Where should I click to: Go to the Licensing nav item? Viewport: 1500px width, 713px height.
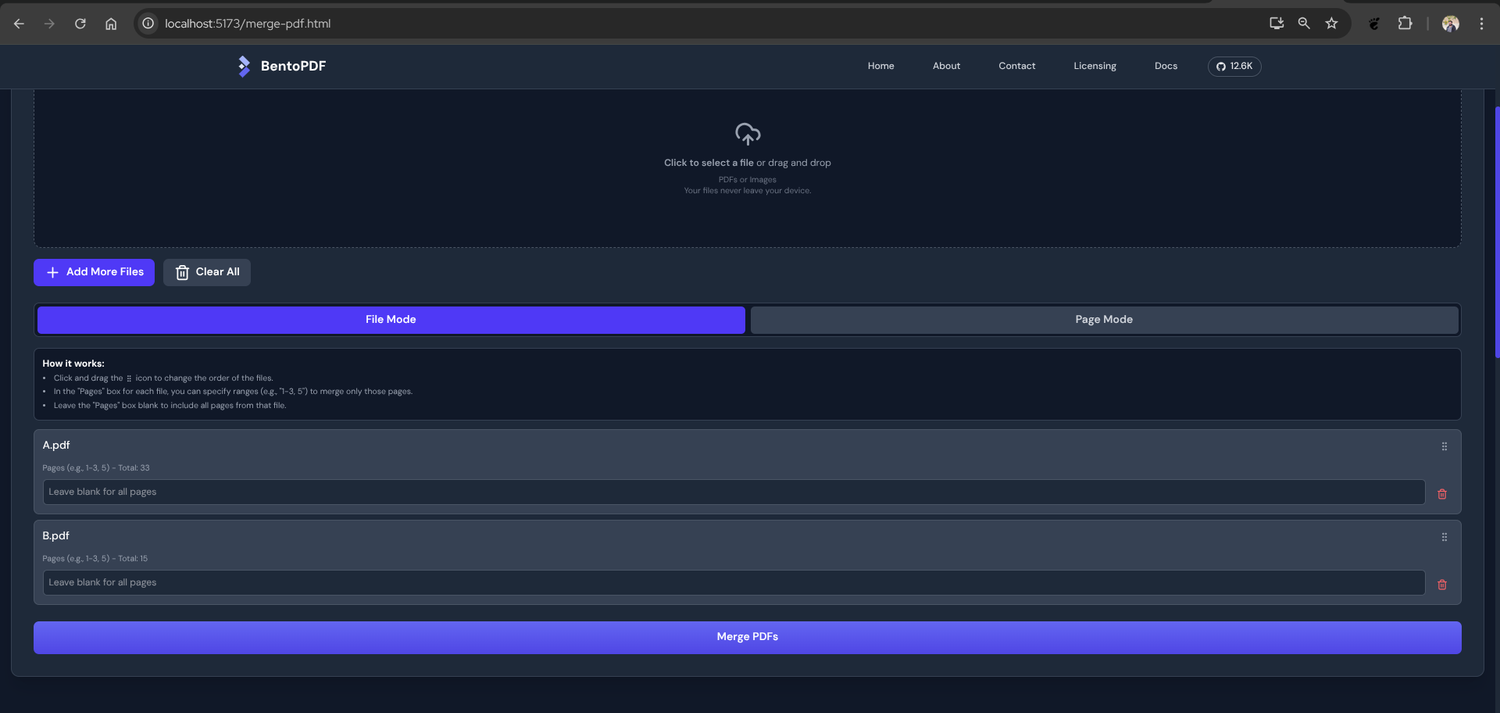(1095, 66)
